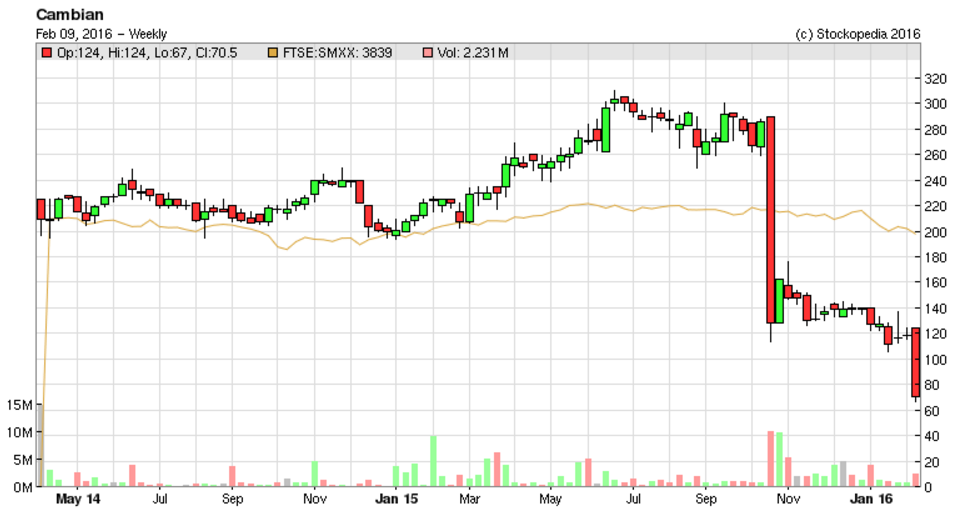Click the 'Vol: 2.231M' legend text
This screenshot has width=959, height=527.
pos(473,53)
